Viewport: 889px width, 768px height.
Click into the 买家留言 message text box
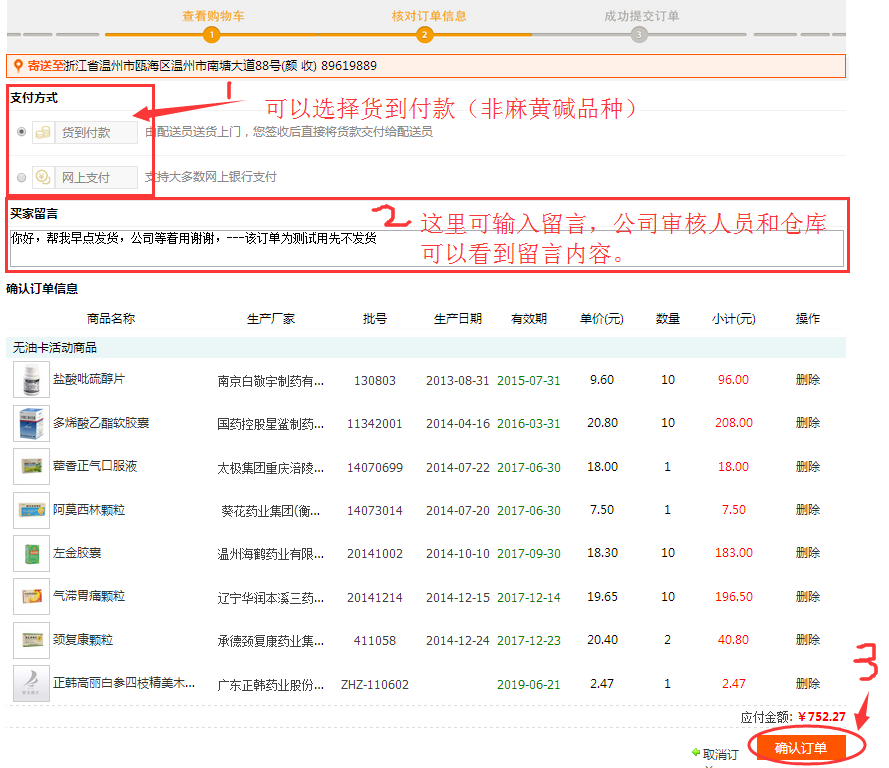(427, 248)
